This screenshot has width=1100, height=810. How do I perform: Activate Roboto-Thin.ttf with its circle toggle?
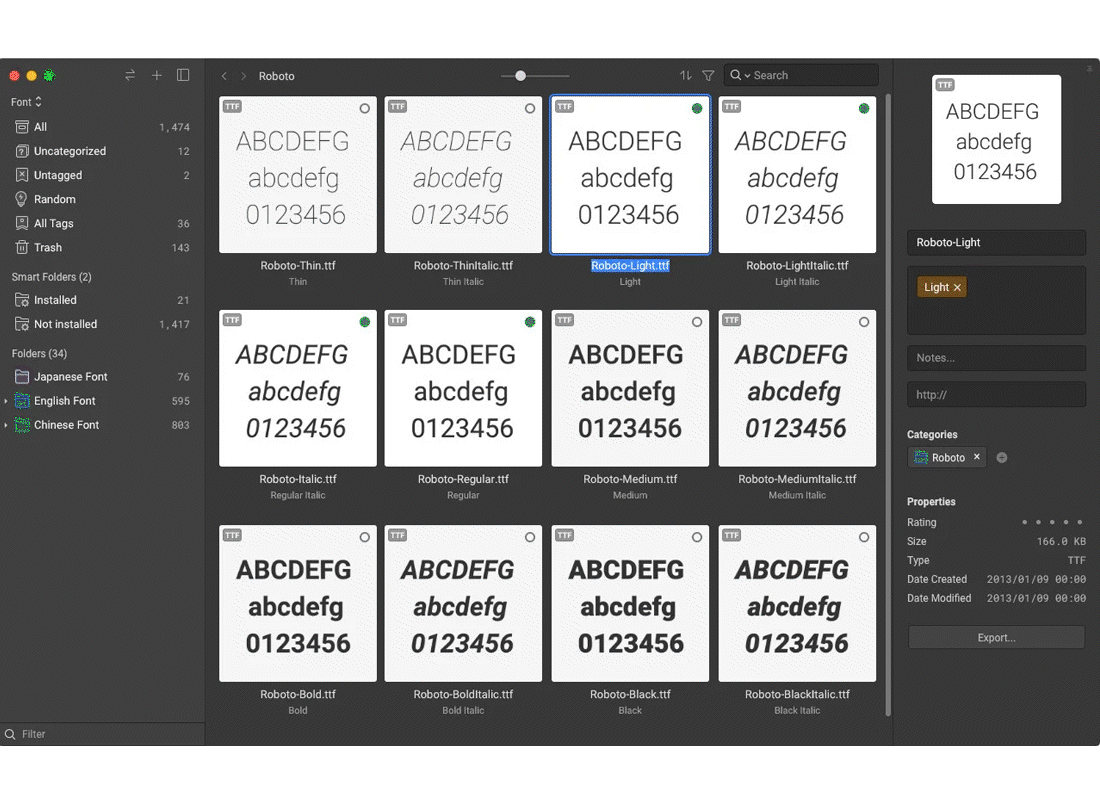click(x=365, y=108)
